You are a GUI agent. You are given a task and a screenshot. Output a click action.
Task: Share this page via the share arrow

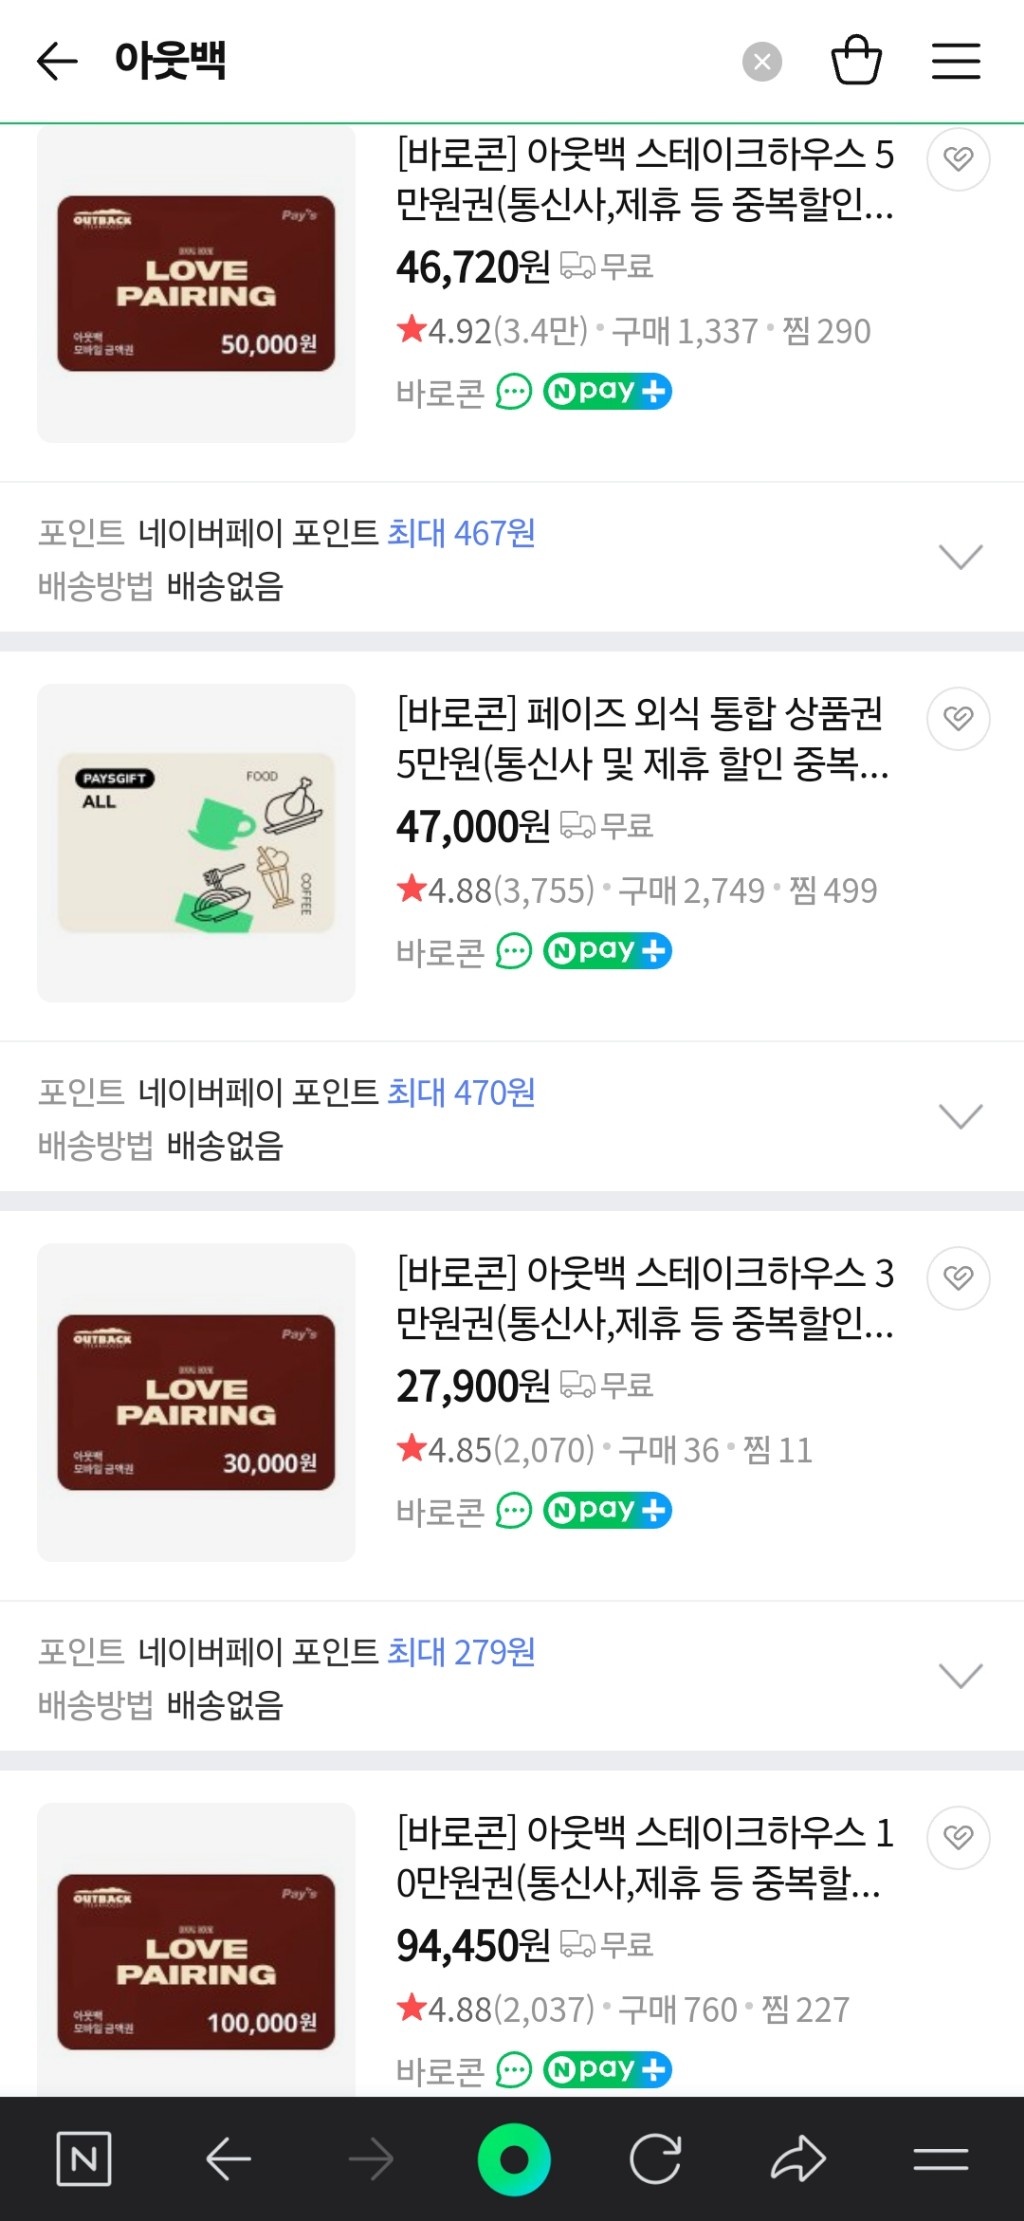tap(798, 2160)
